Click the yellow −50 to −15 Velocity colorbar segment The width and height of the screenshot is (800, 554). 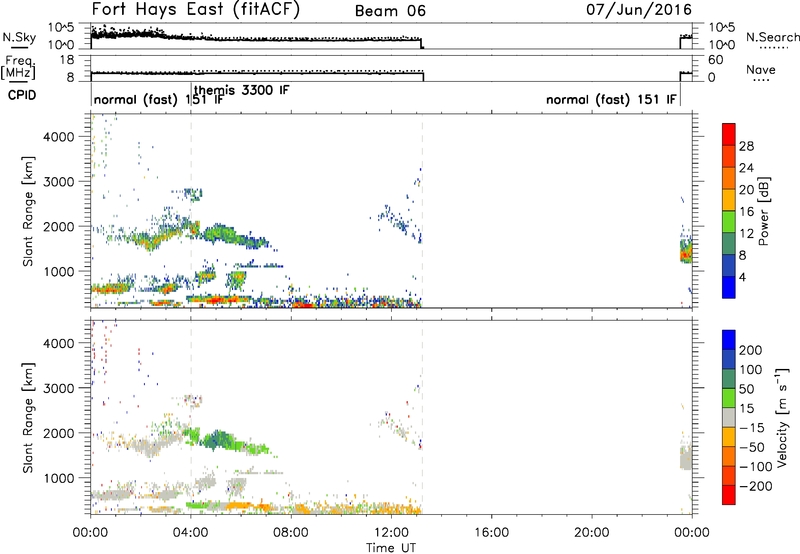coord(729,437)
